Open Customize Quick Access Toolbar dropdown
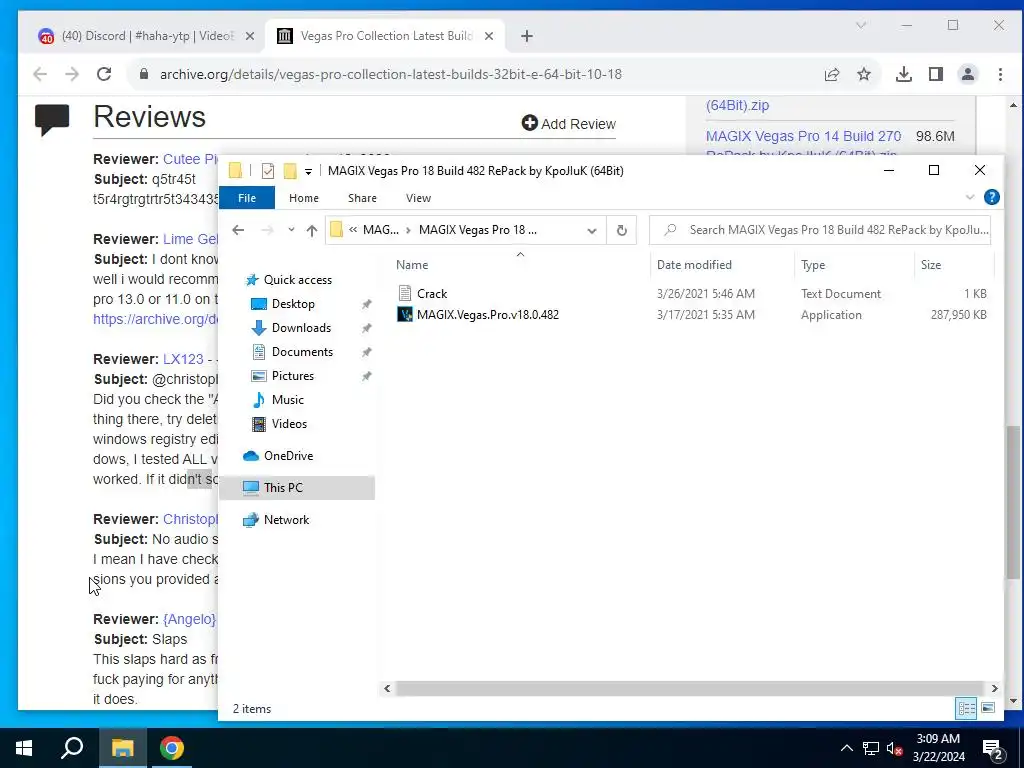Viewport: 1024px width, 768px height. pos(308,172)
